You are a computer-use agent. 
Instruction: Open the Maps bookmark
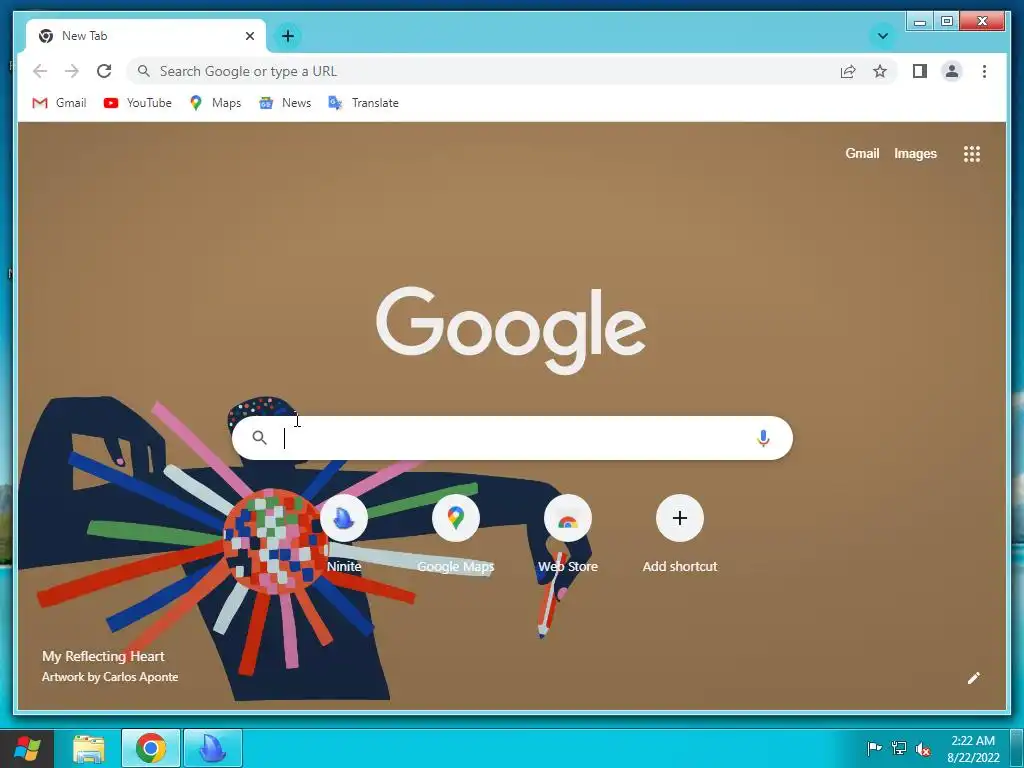click(x=216, y=103)
